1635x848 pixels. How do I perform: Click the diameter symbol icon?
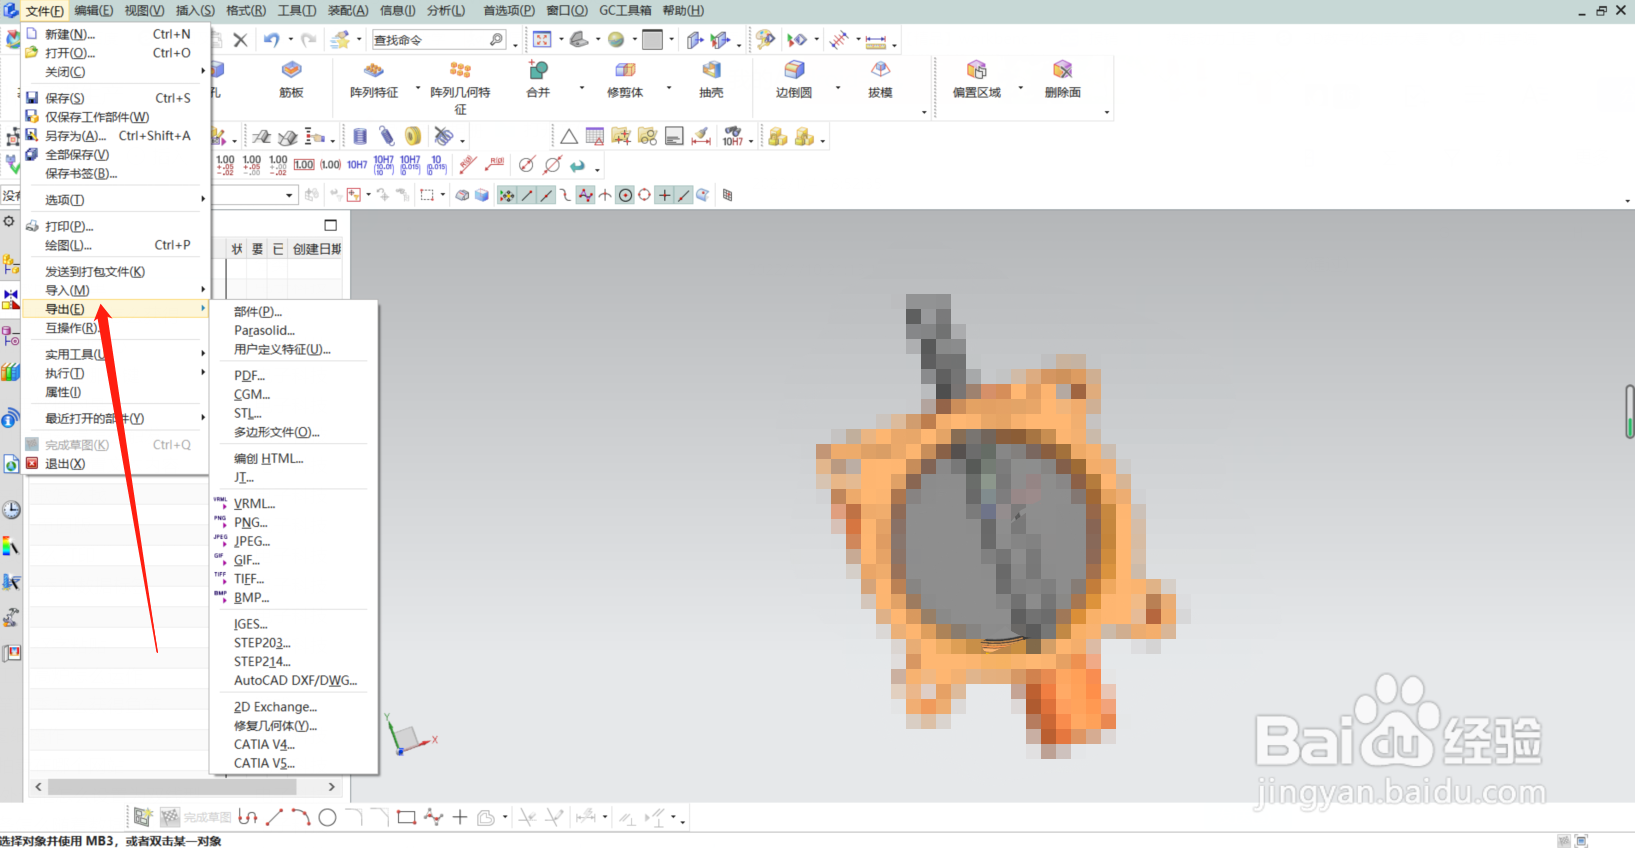pos(527,165)
